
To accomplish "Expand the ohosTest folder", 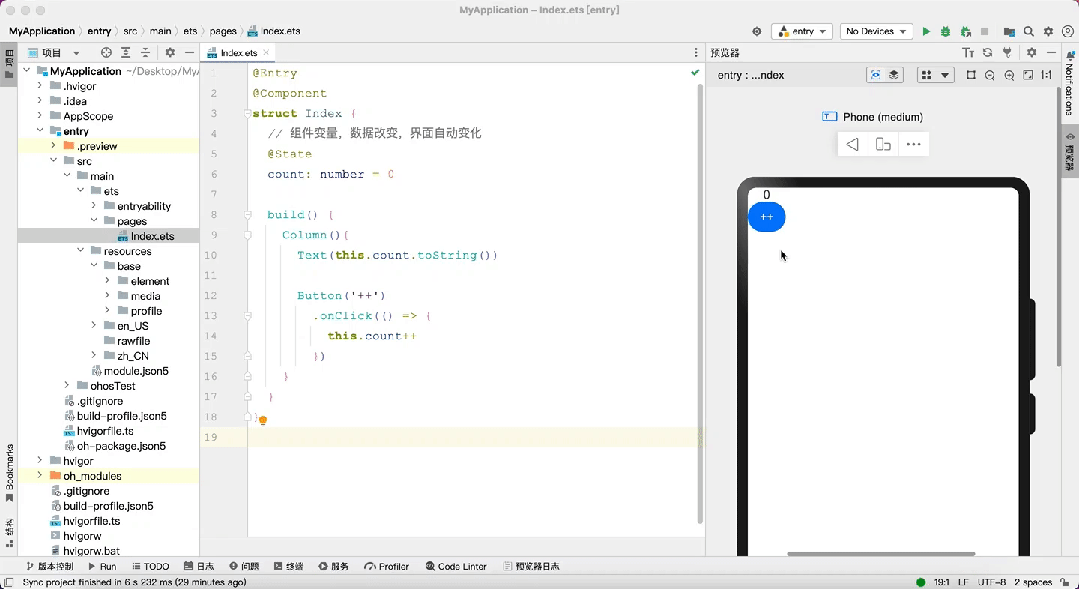I will (x=66, y=385).
